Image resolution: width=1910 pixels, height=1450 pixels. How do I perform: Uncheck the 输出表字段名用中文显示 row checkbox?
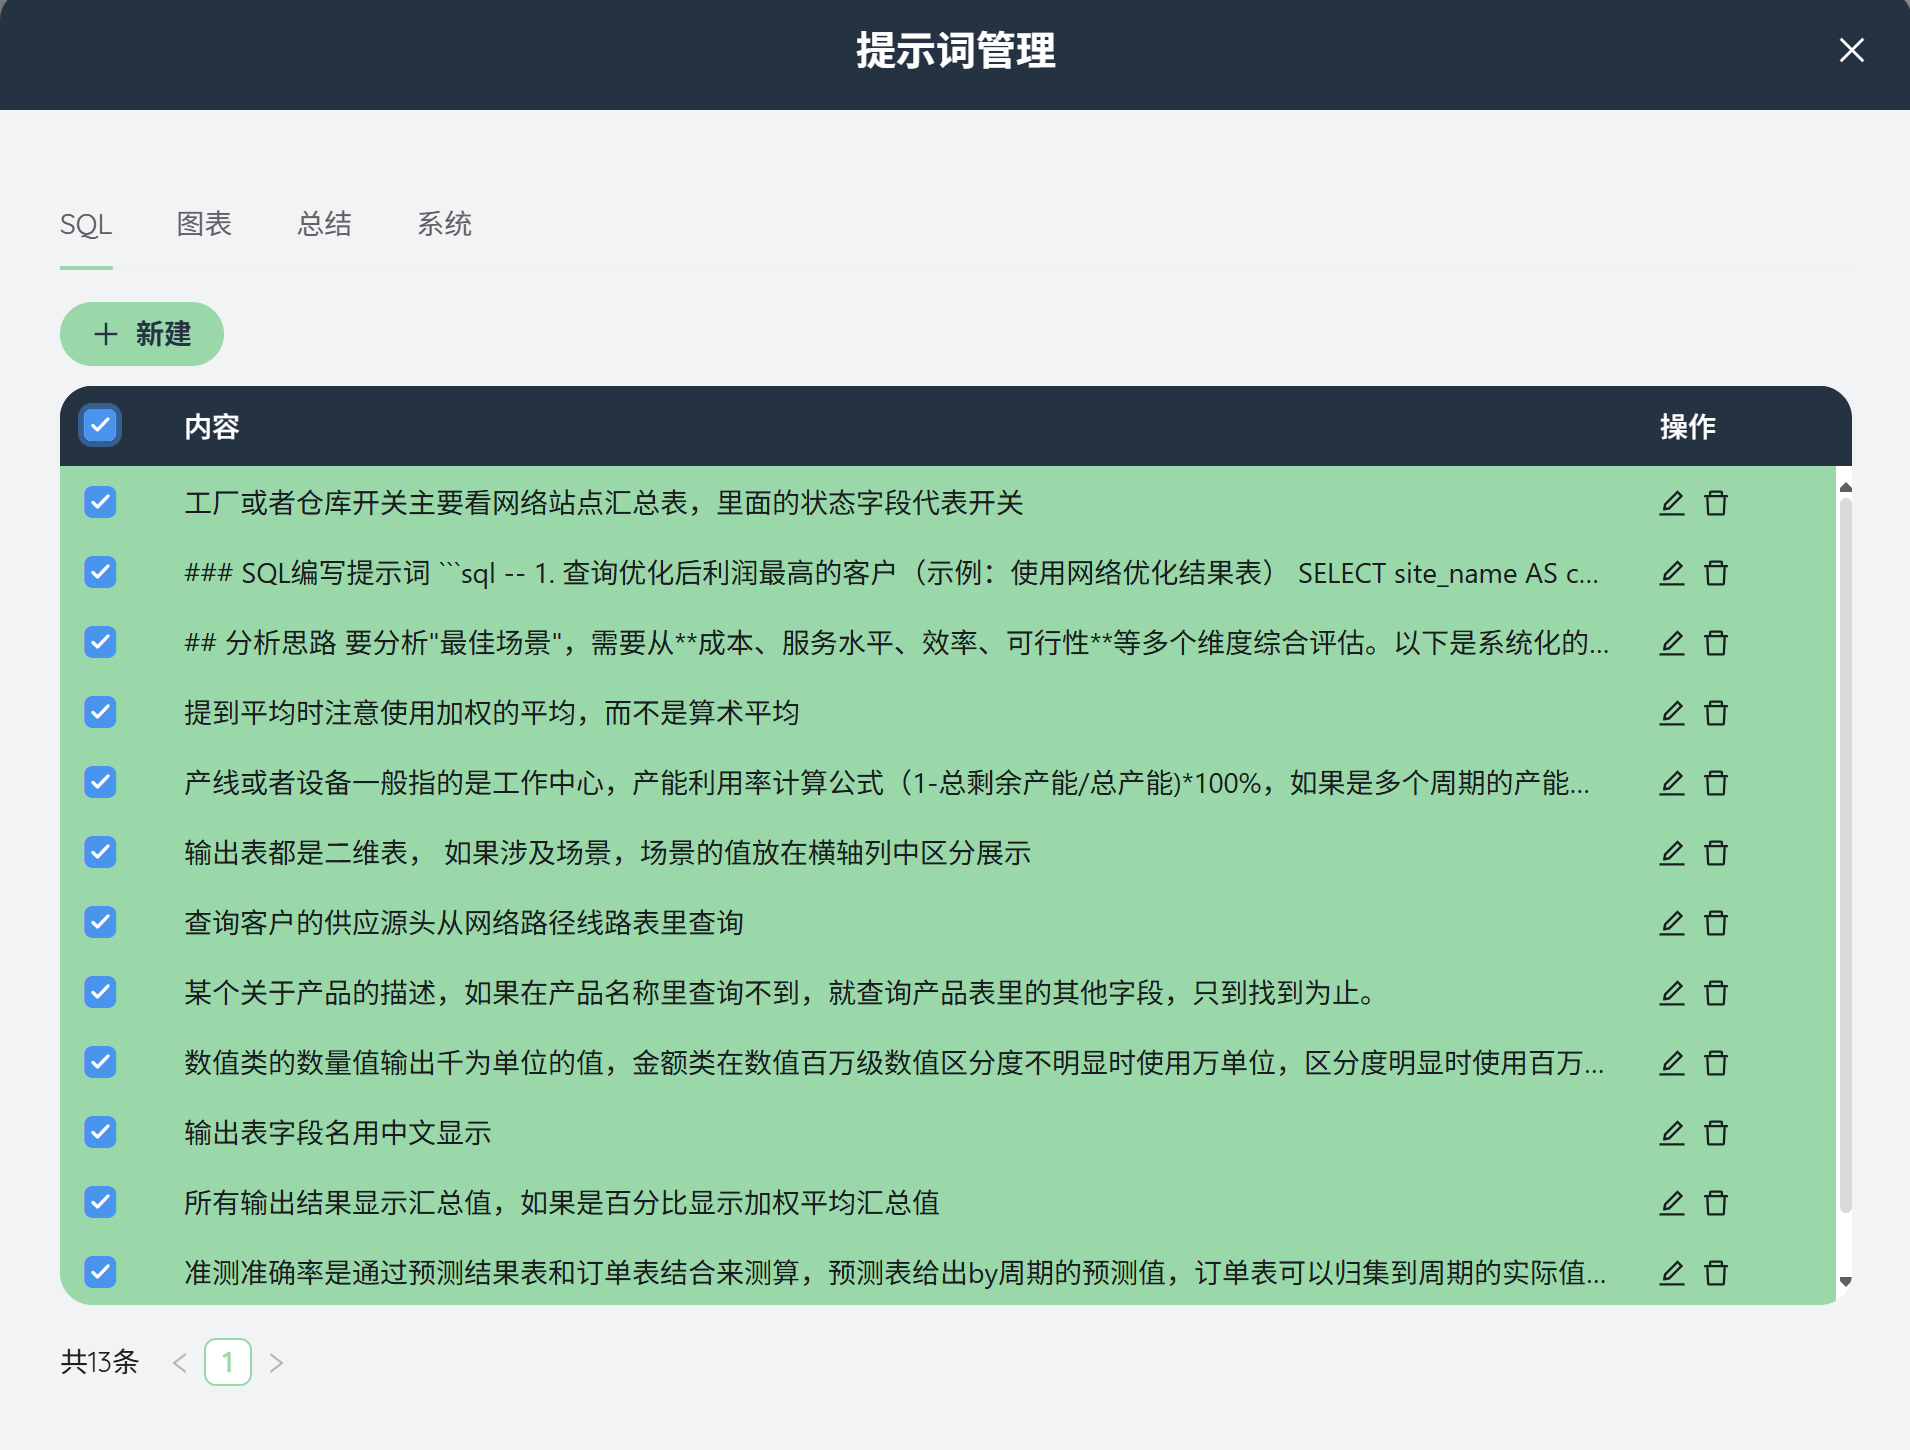(x=100, y=1132)
